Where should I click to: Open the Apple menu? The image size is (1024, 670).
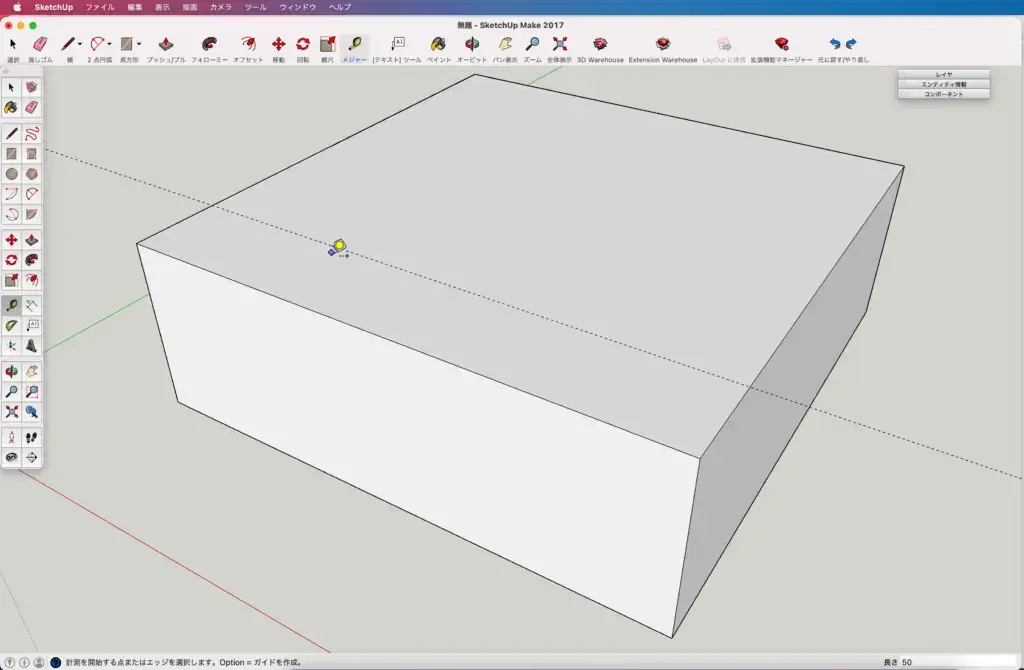(x=17, y=7)
